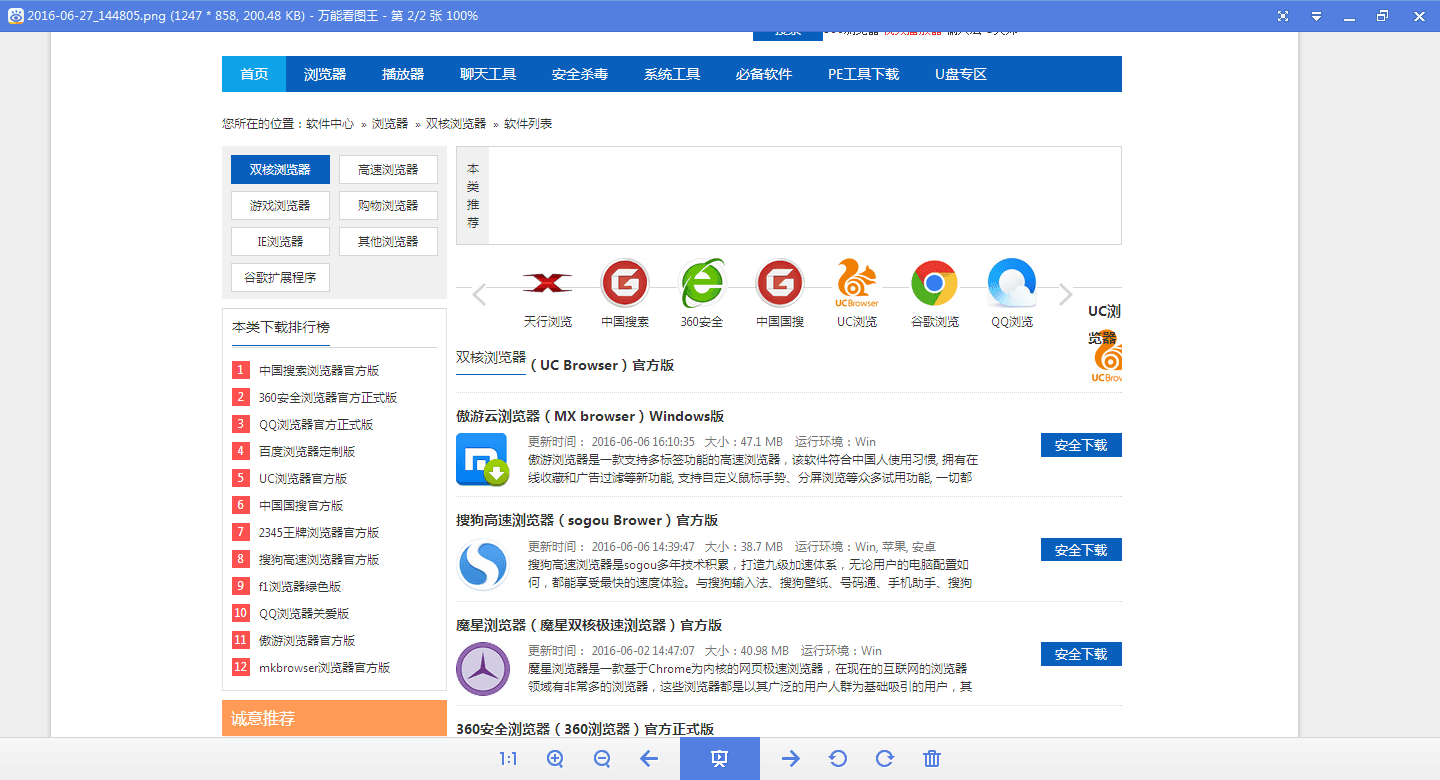
Task: Select the IE浏览器 category button
Action: click(280, 242)
